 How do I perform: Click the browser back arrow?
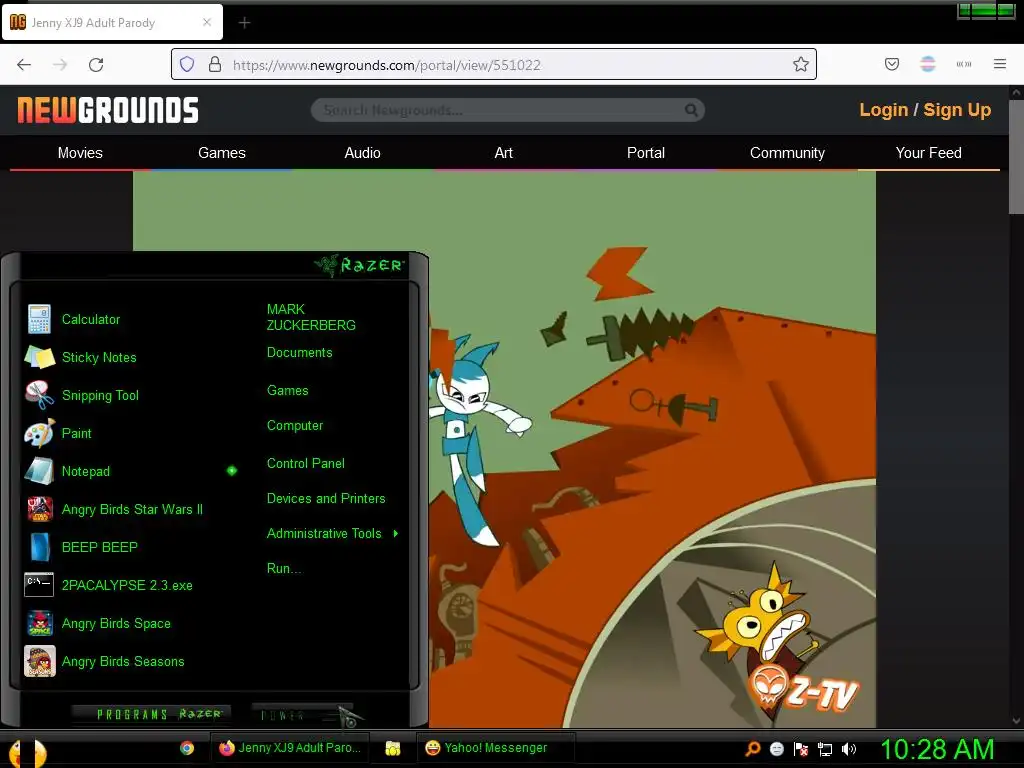click(24, 65)
